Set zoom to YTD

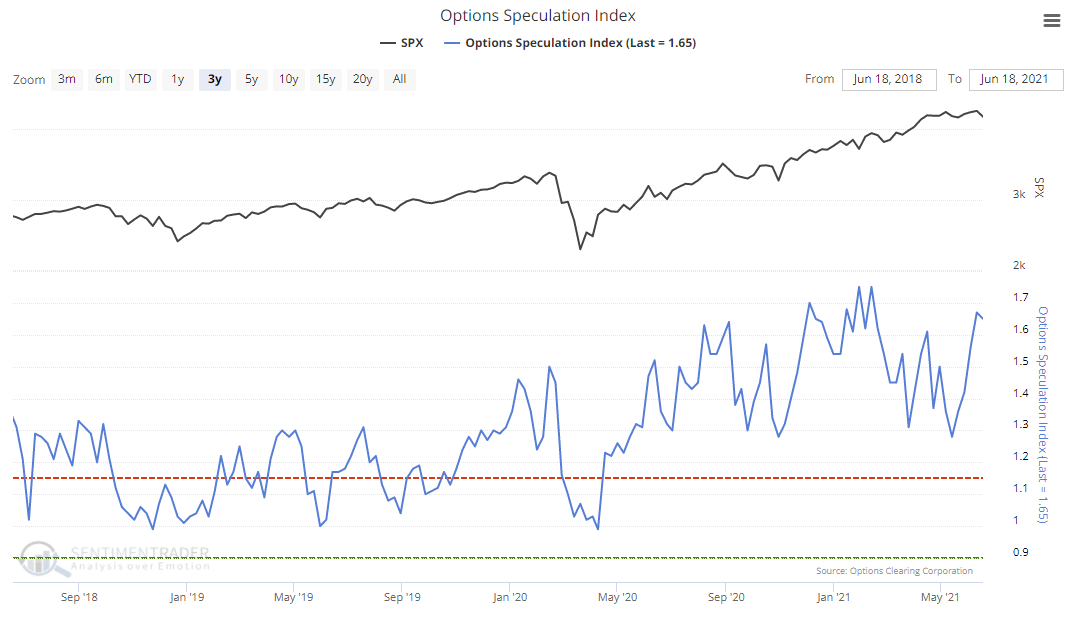pyautogui.click(x=140, y=79)
